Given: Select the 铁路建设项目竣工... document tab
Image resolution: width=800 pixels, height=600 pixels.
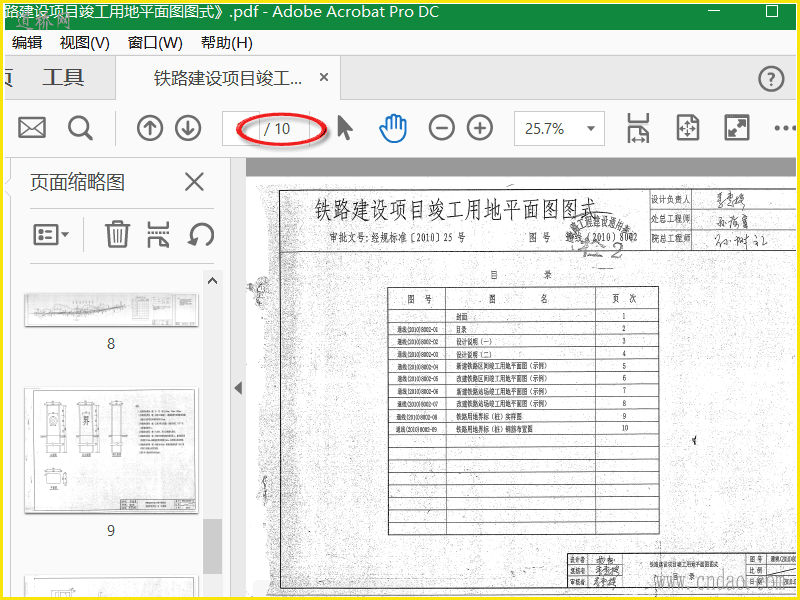Looking at the screenshot, I should point(228,78).
